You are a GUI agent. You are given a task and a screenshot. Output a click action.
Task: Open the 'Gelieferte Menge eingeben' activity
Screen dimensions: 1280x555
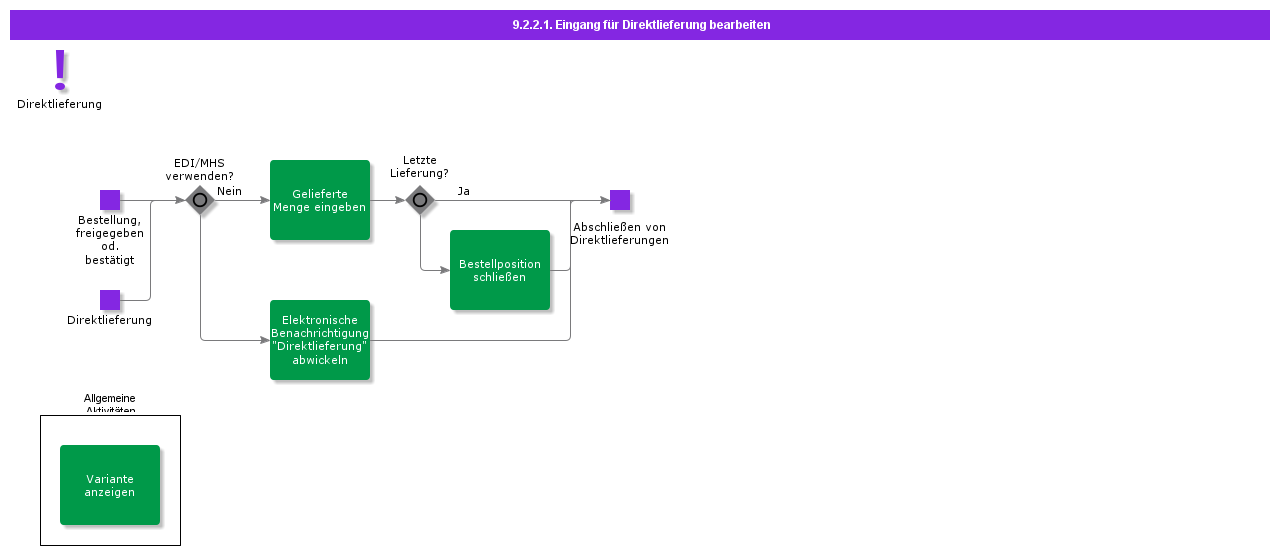click(x=320, y=200)
